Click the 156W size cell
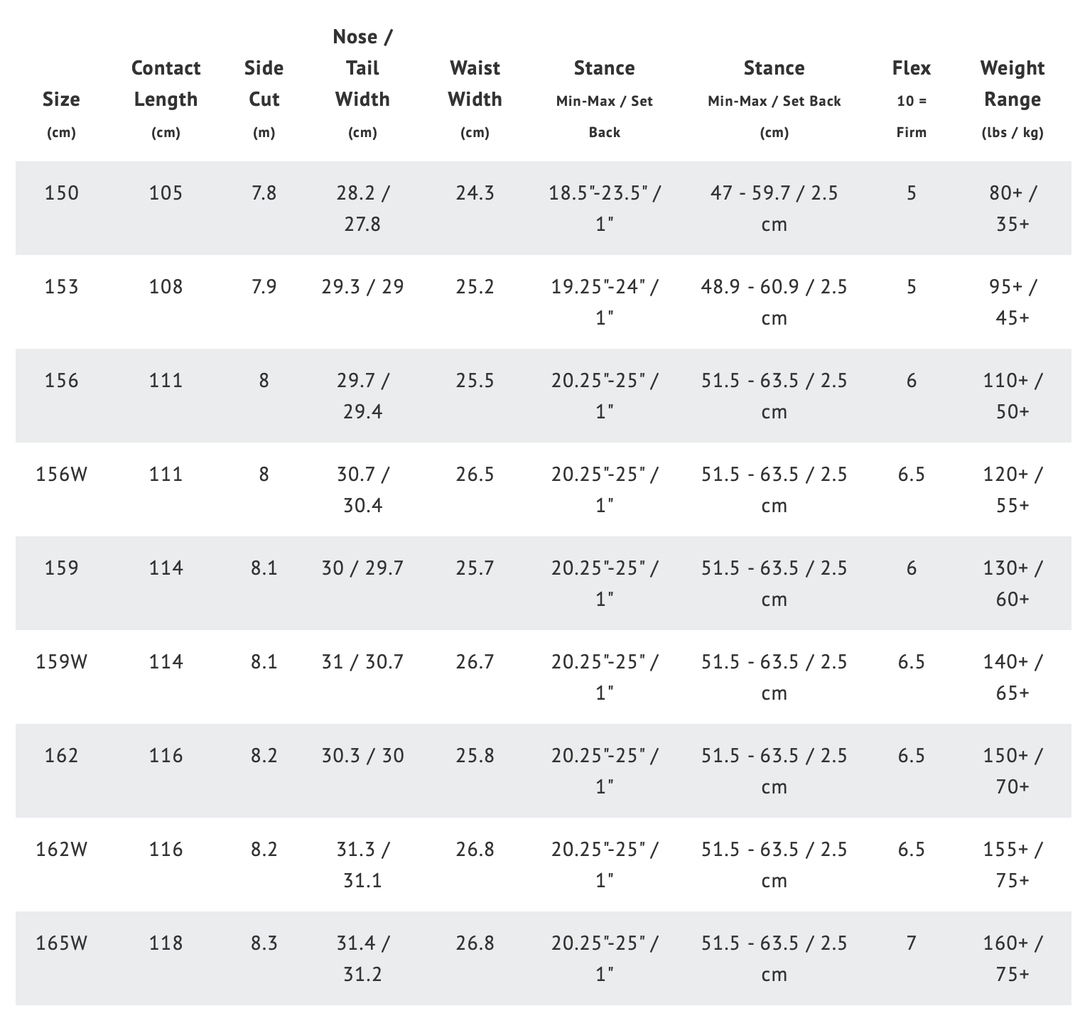This screenshot has height=1013, width=1080. [61, 474]
